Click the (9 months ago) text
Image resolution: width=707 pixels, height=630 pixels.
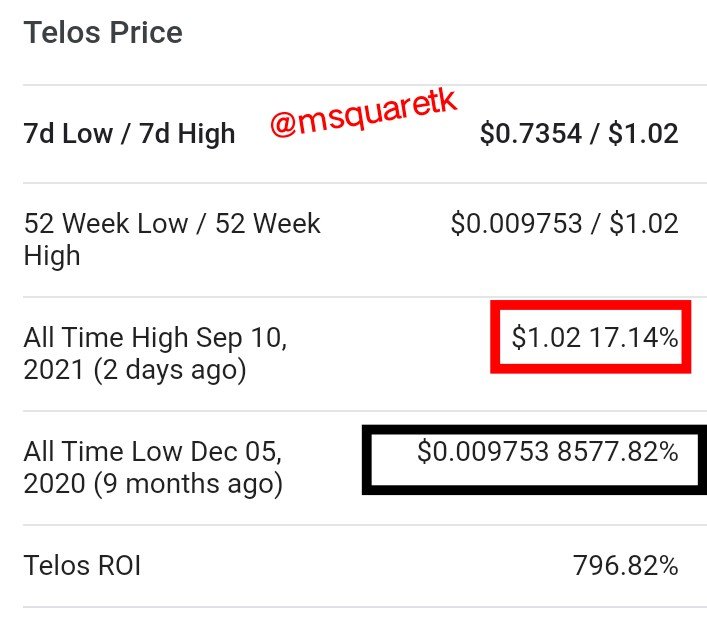click(x=188, y=484)
